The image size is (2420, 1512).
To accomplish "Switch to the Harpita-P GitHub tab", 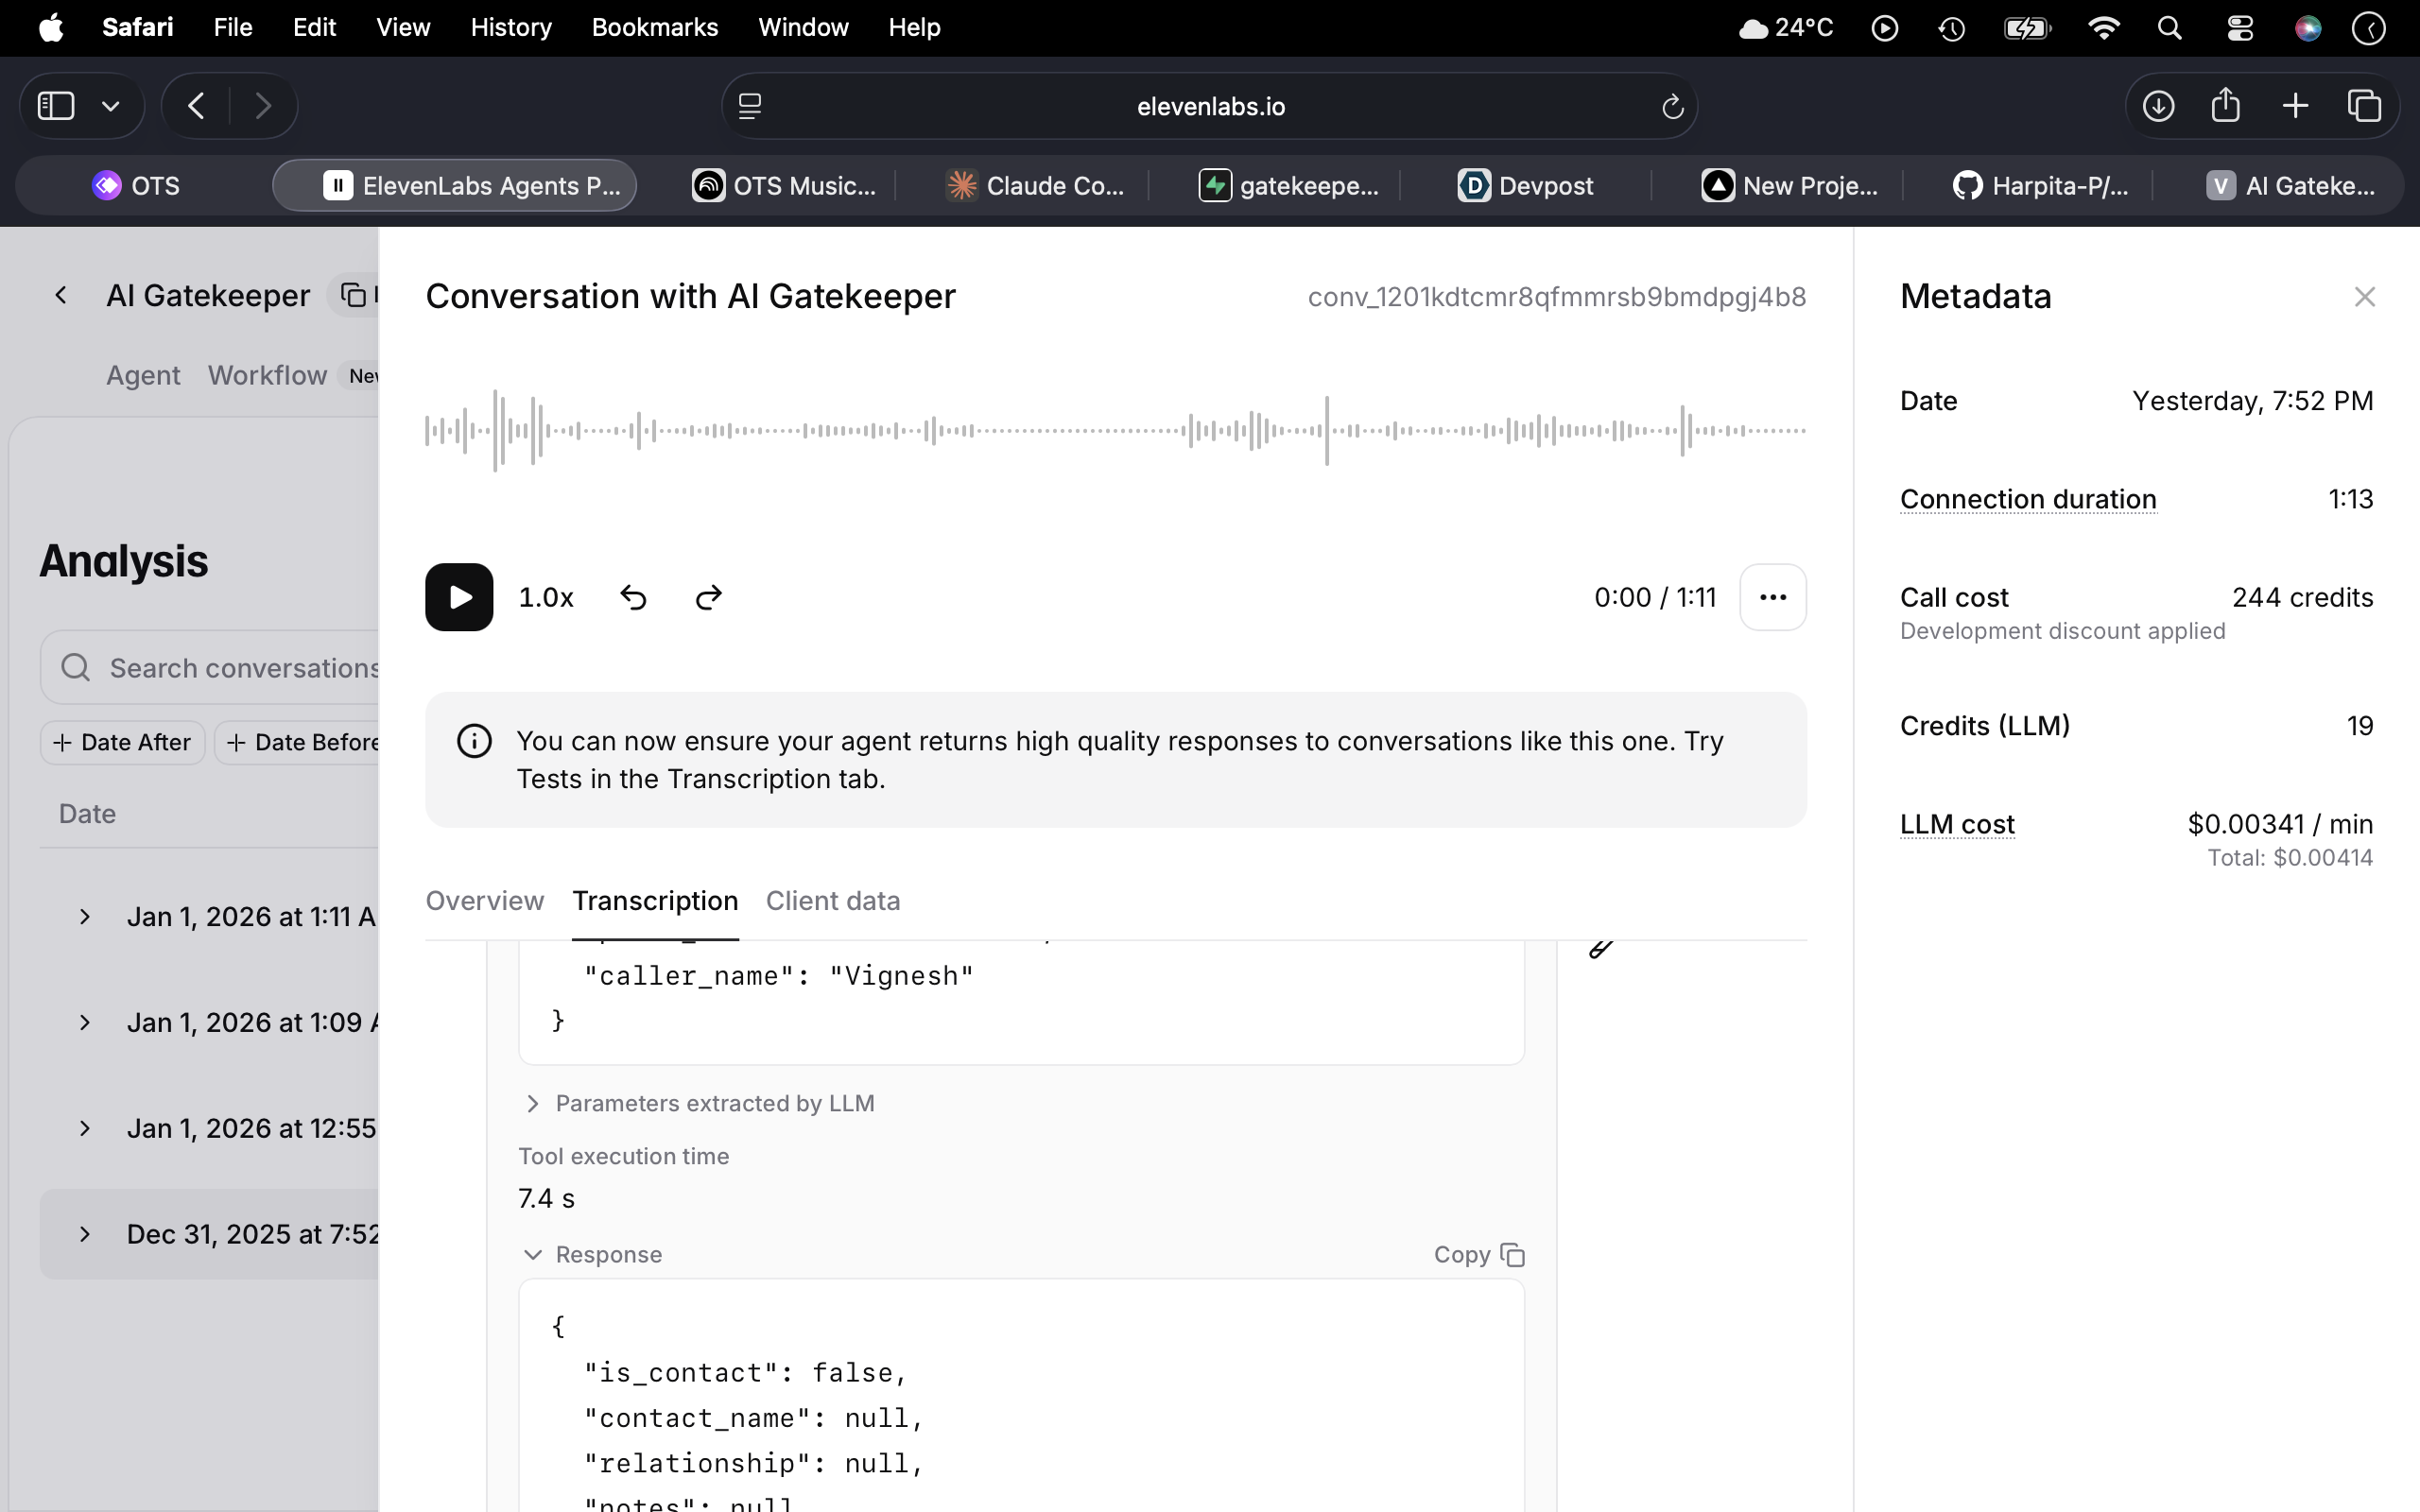I will [2041, 186].
